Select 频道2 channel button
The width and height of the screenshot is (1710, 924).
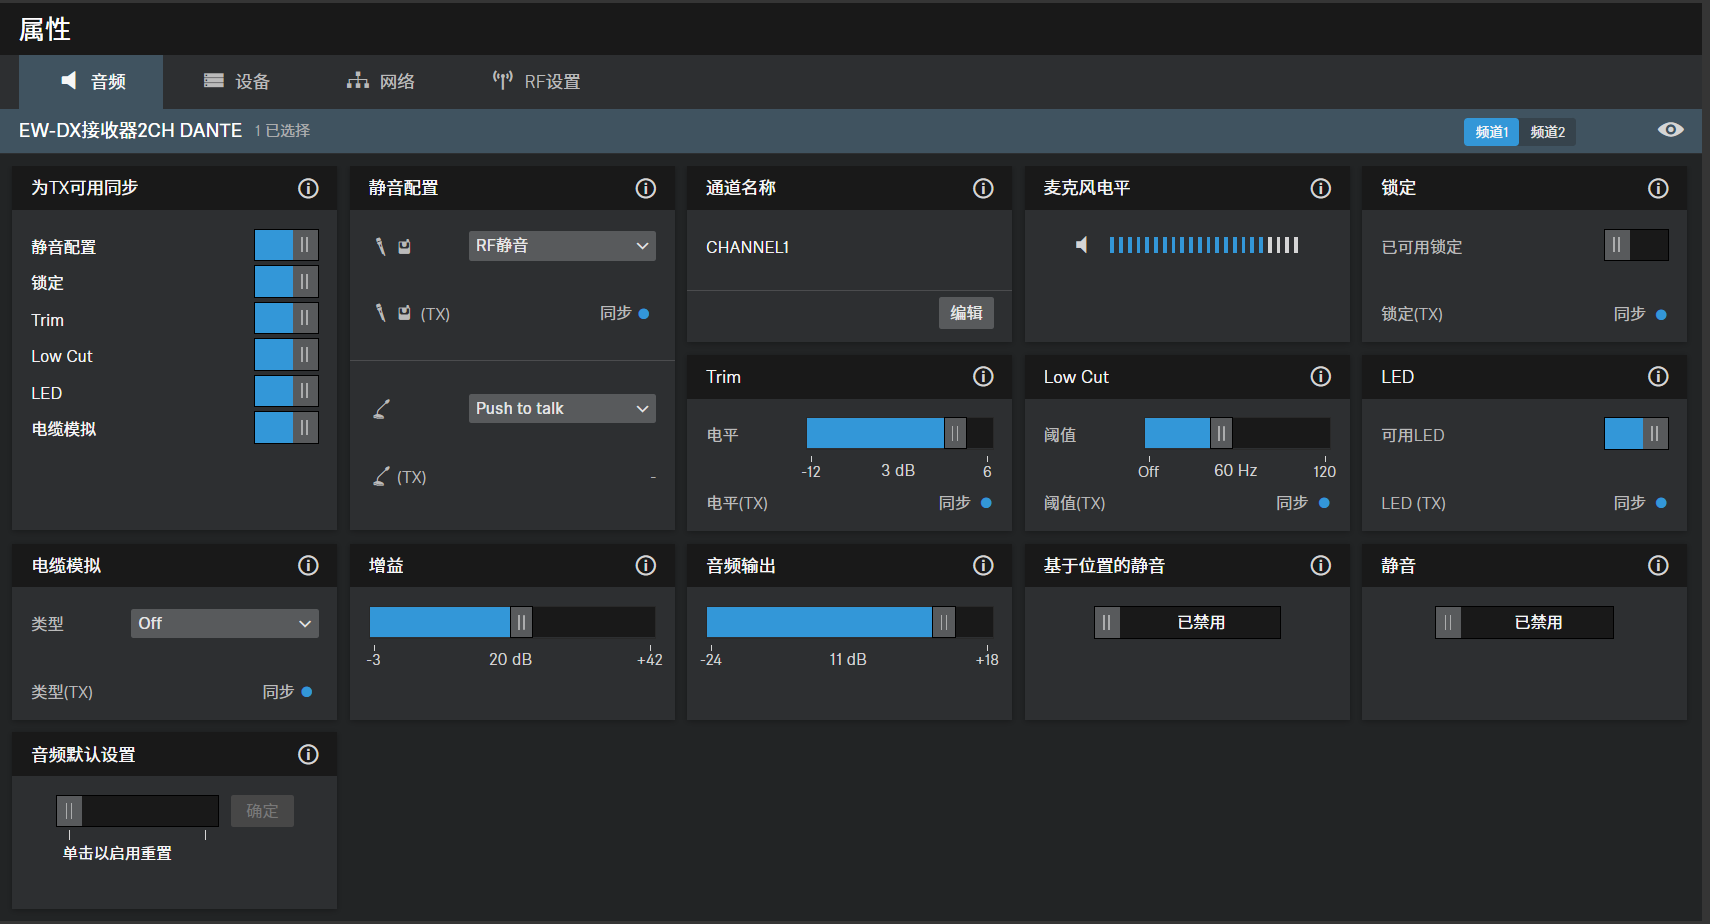(1547, 132)
